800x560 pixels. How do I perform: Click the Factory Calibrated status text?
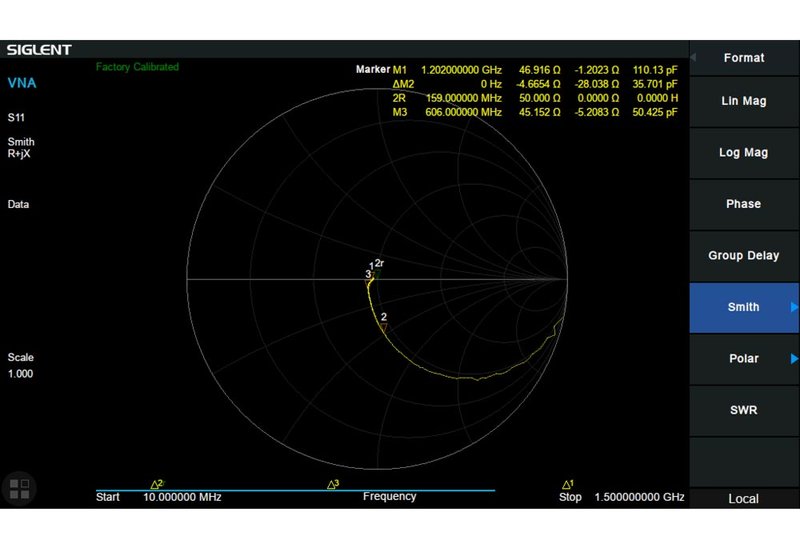[137, 67]
